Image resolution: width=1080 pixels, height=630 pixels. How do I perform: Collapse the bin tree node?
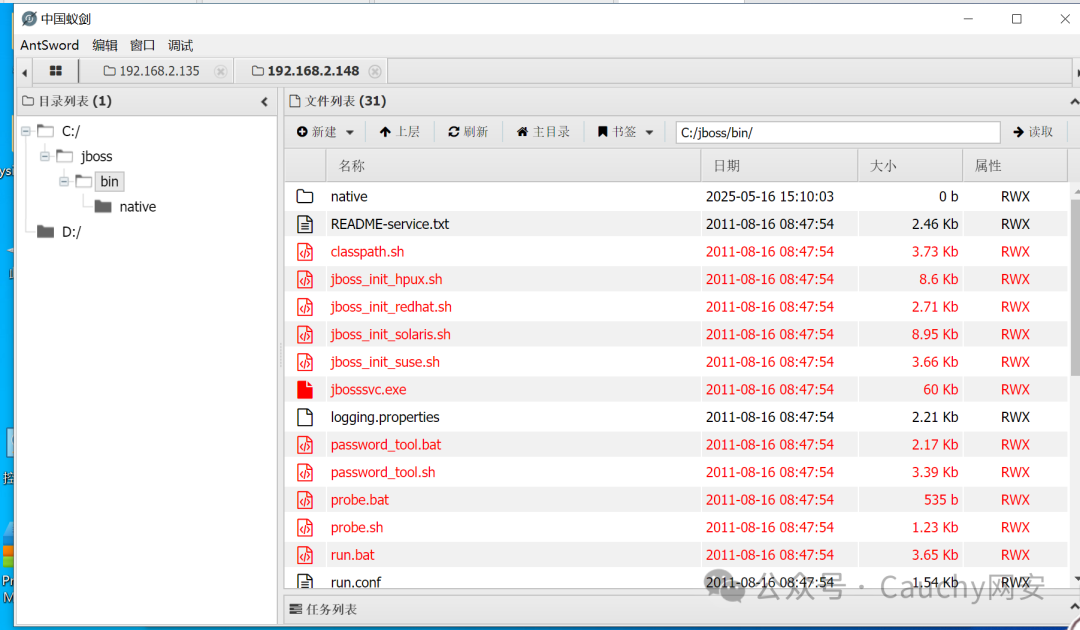coord(64,182)
